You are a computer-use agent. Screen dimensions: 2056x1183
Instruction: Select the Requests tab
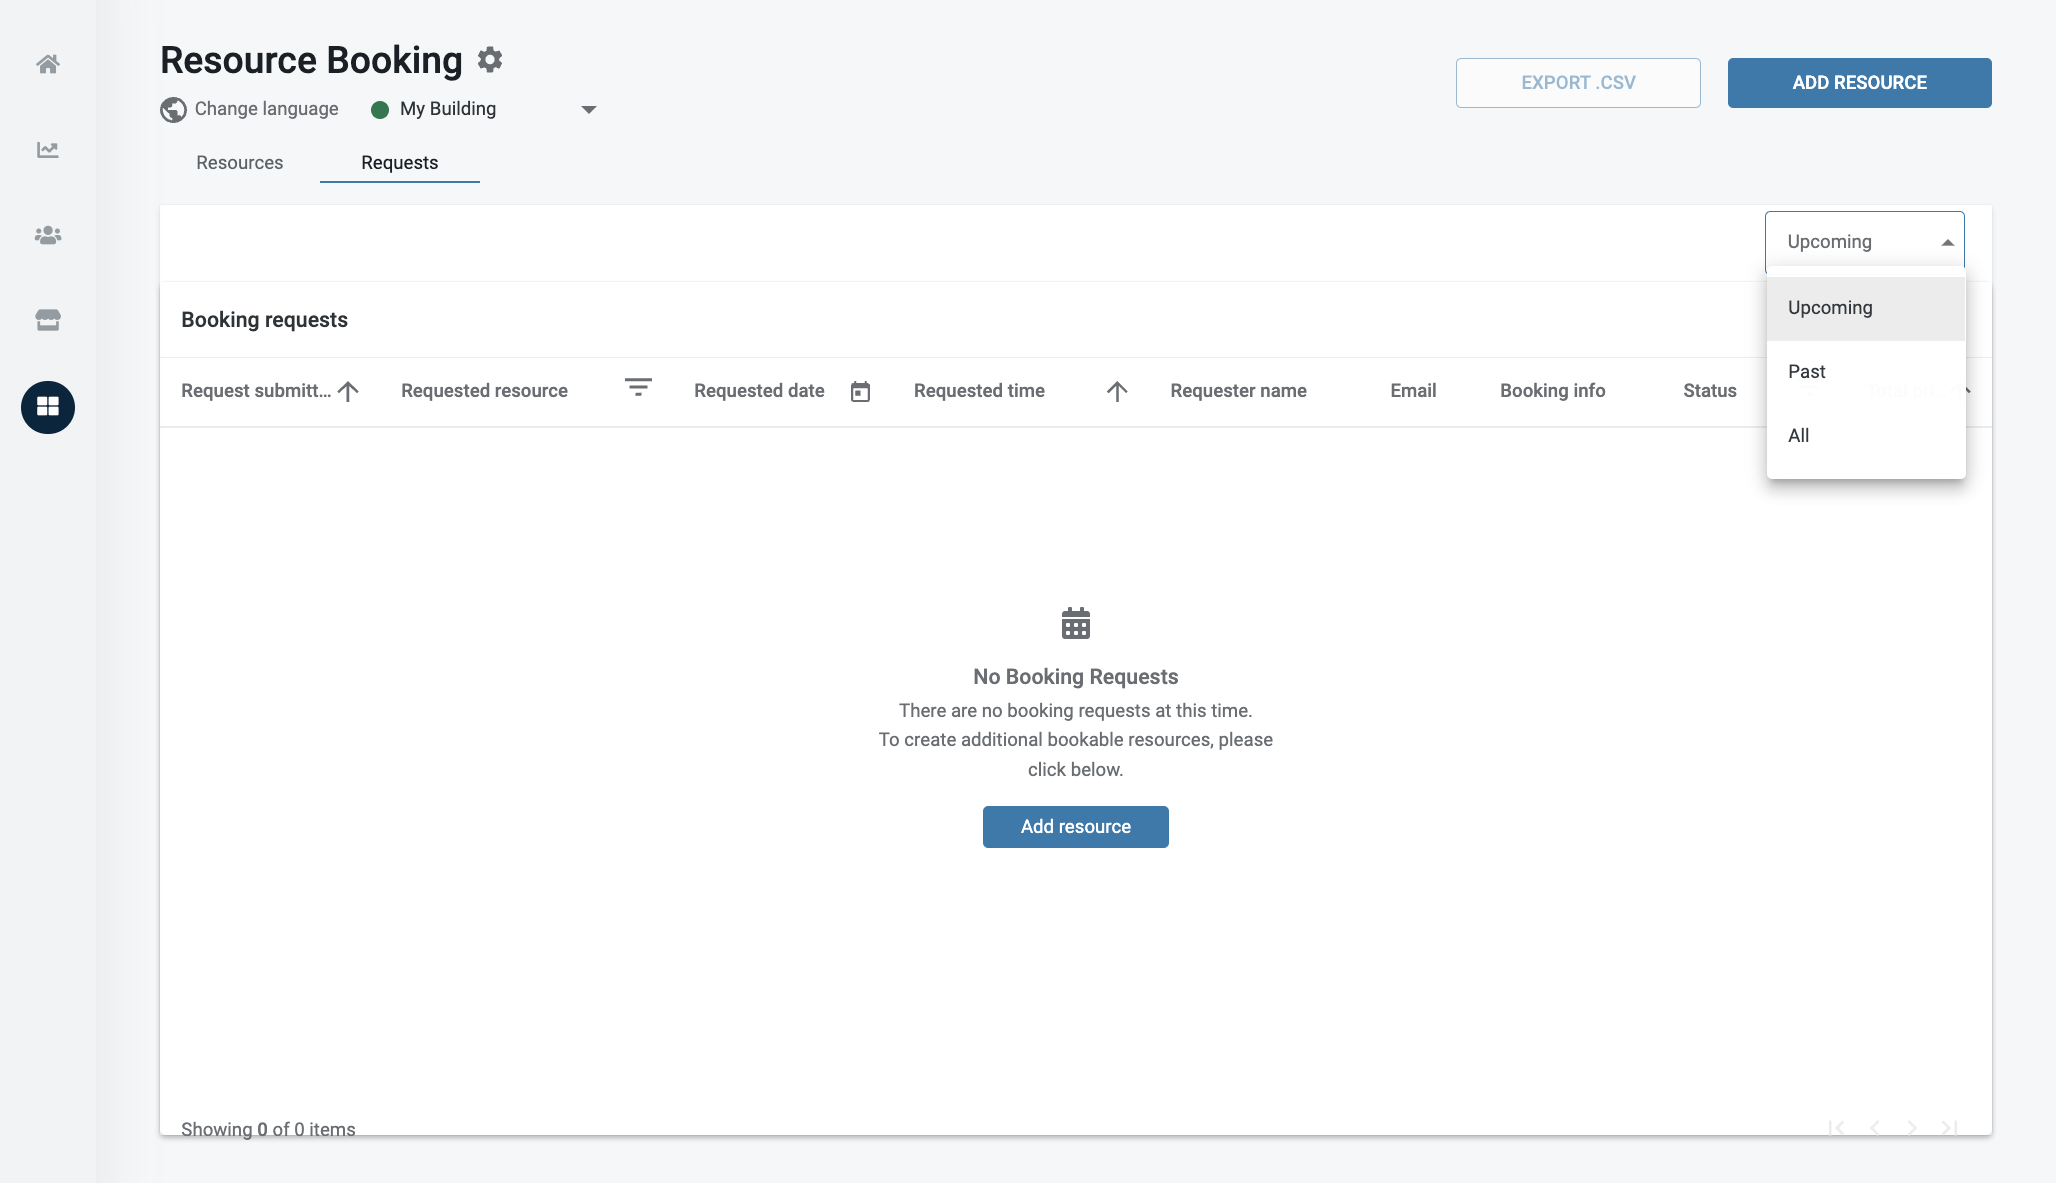(399, 163)
